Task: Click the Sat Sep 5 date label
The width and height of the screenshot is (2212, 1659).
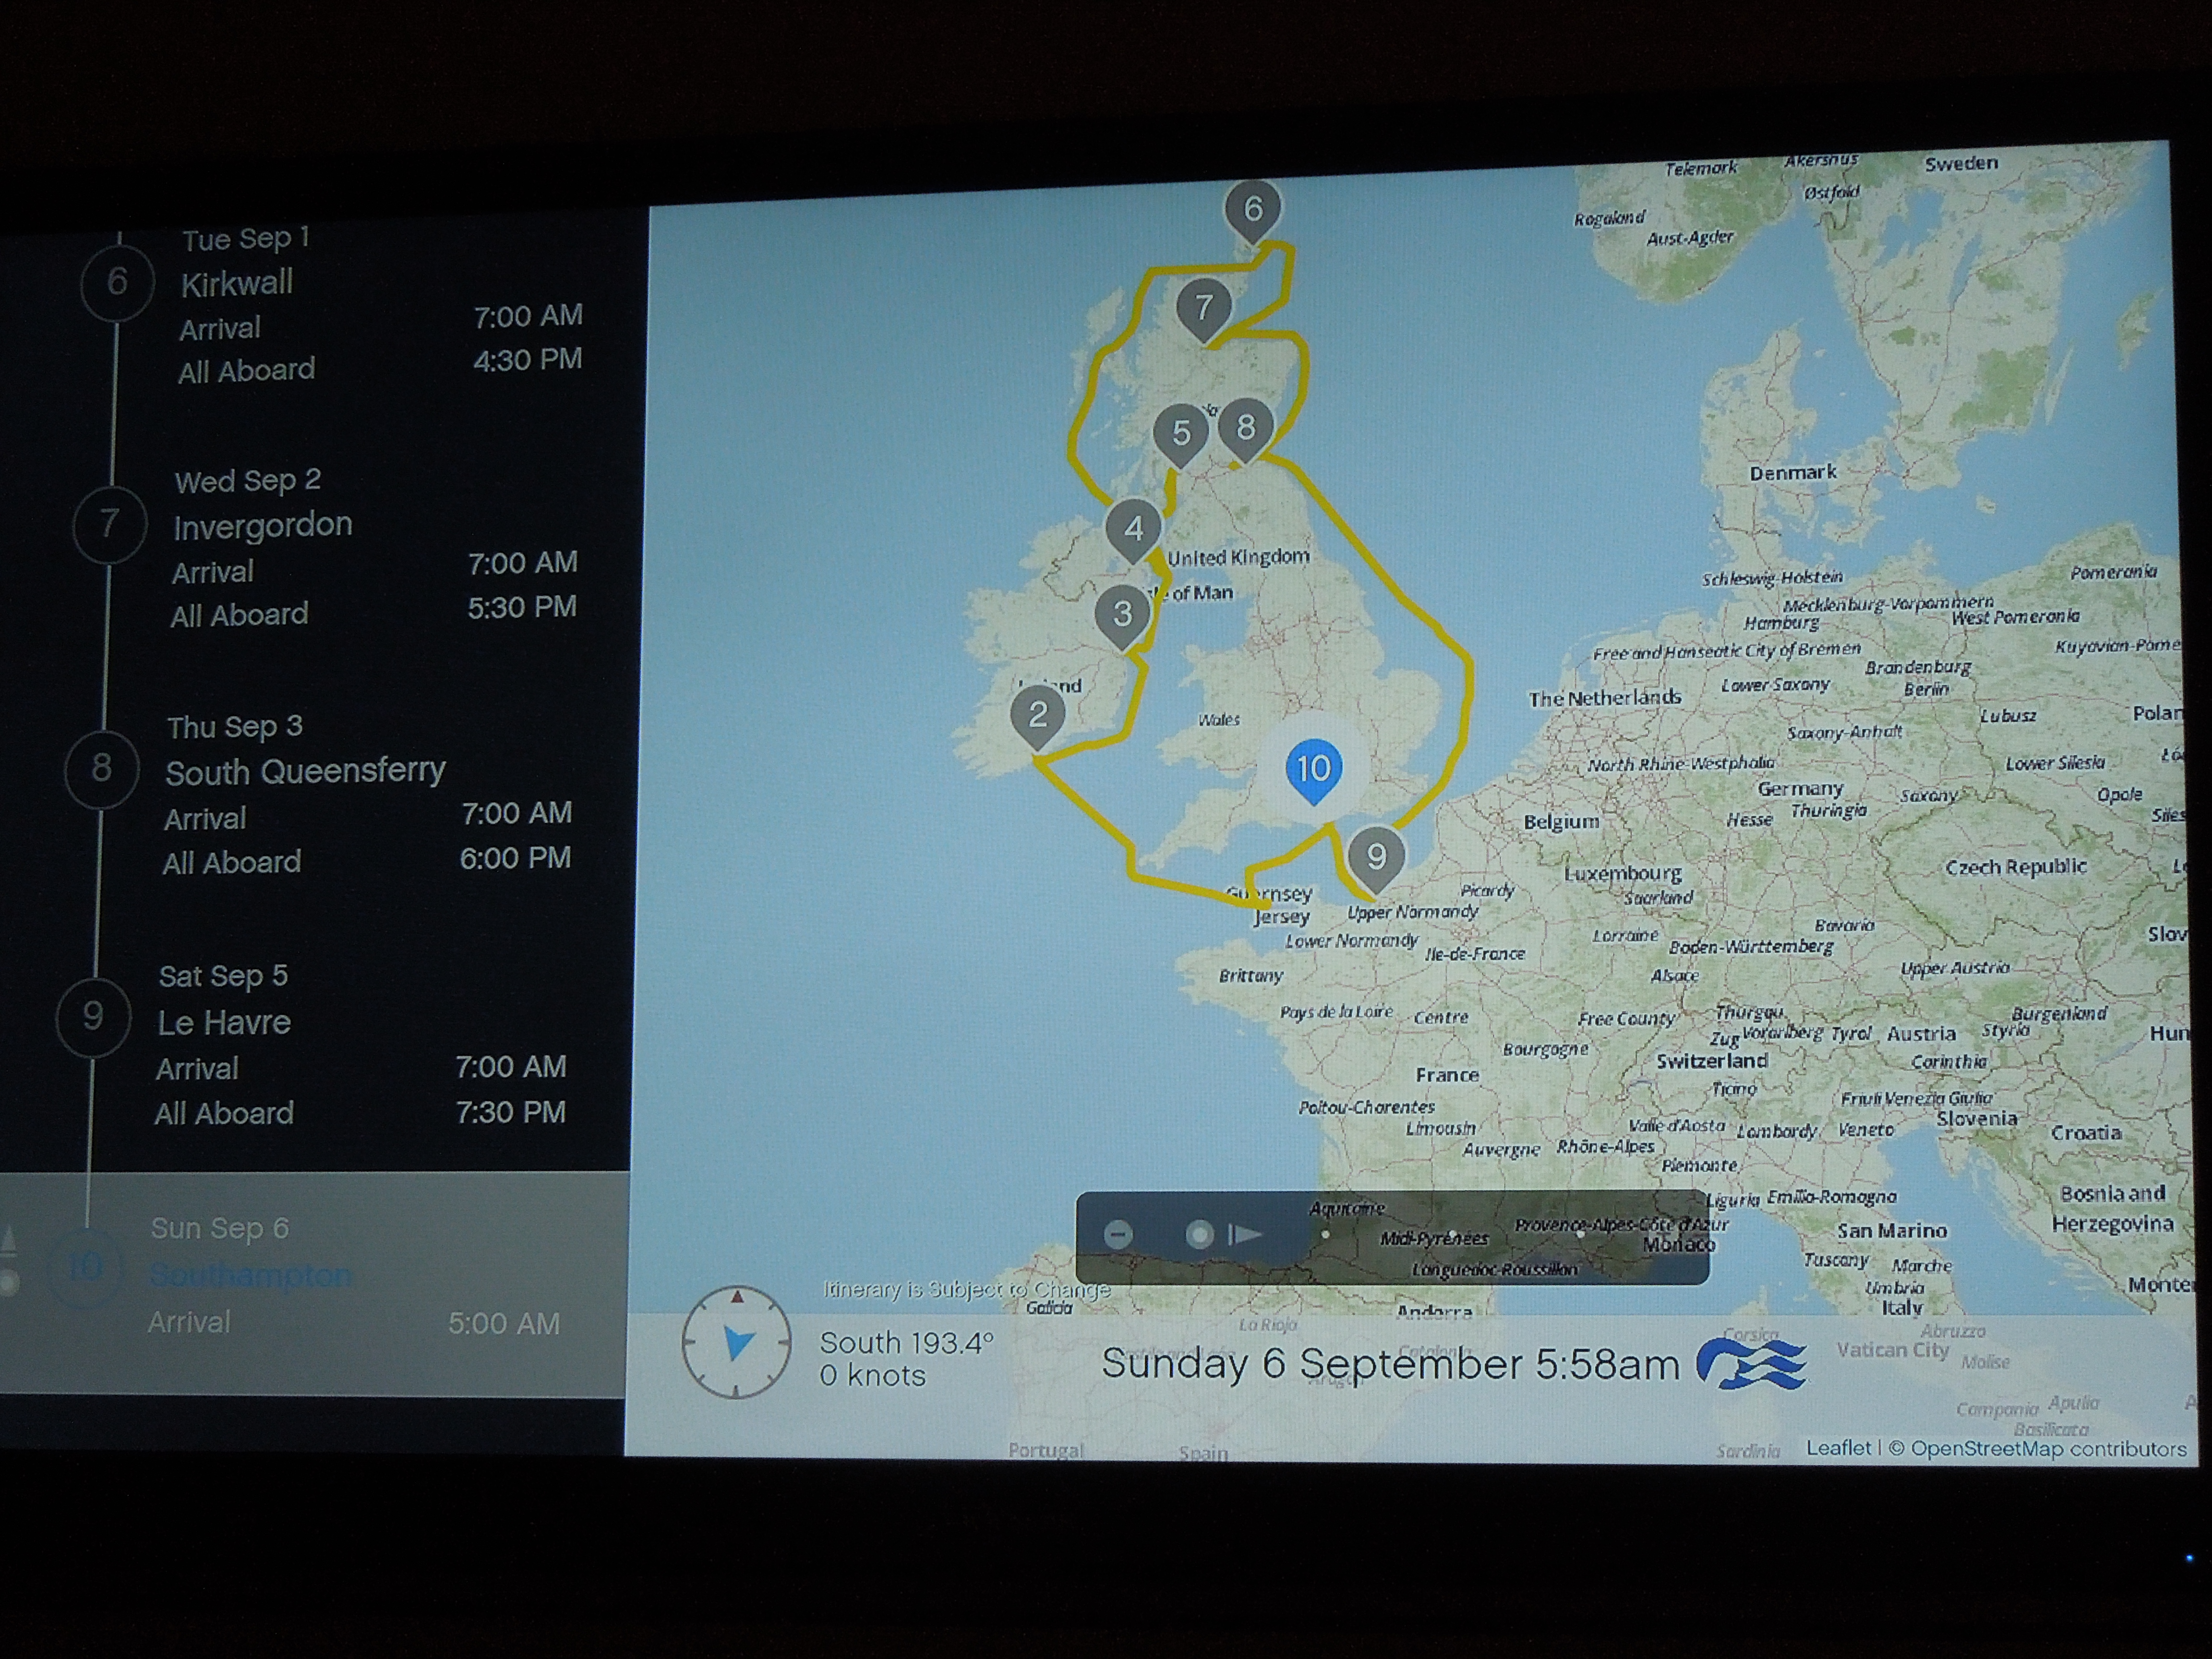Action: click(x=223, y=976)
